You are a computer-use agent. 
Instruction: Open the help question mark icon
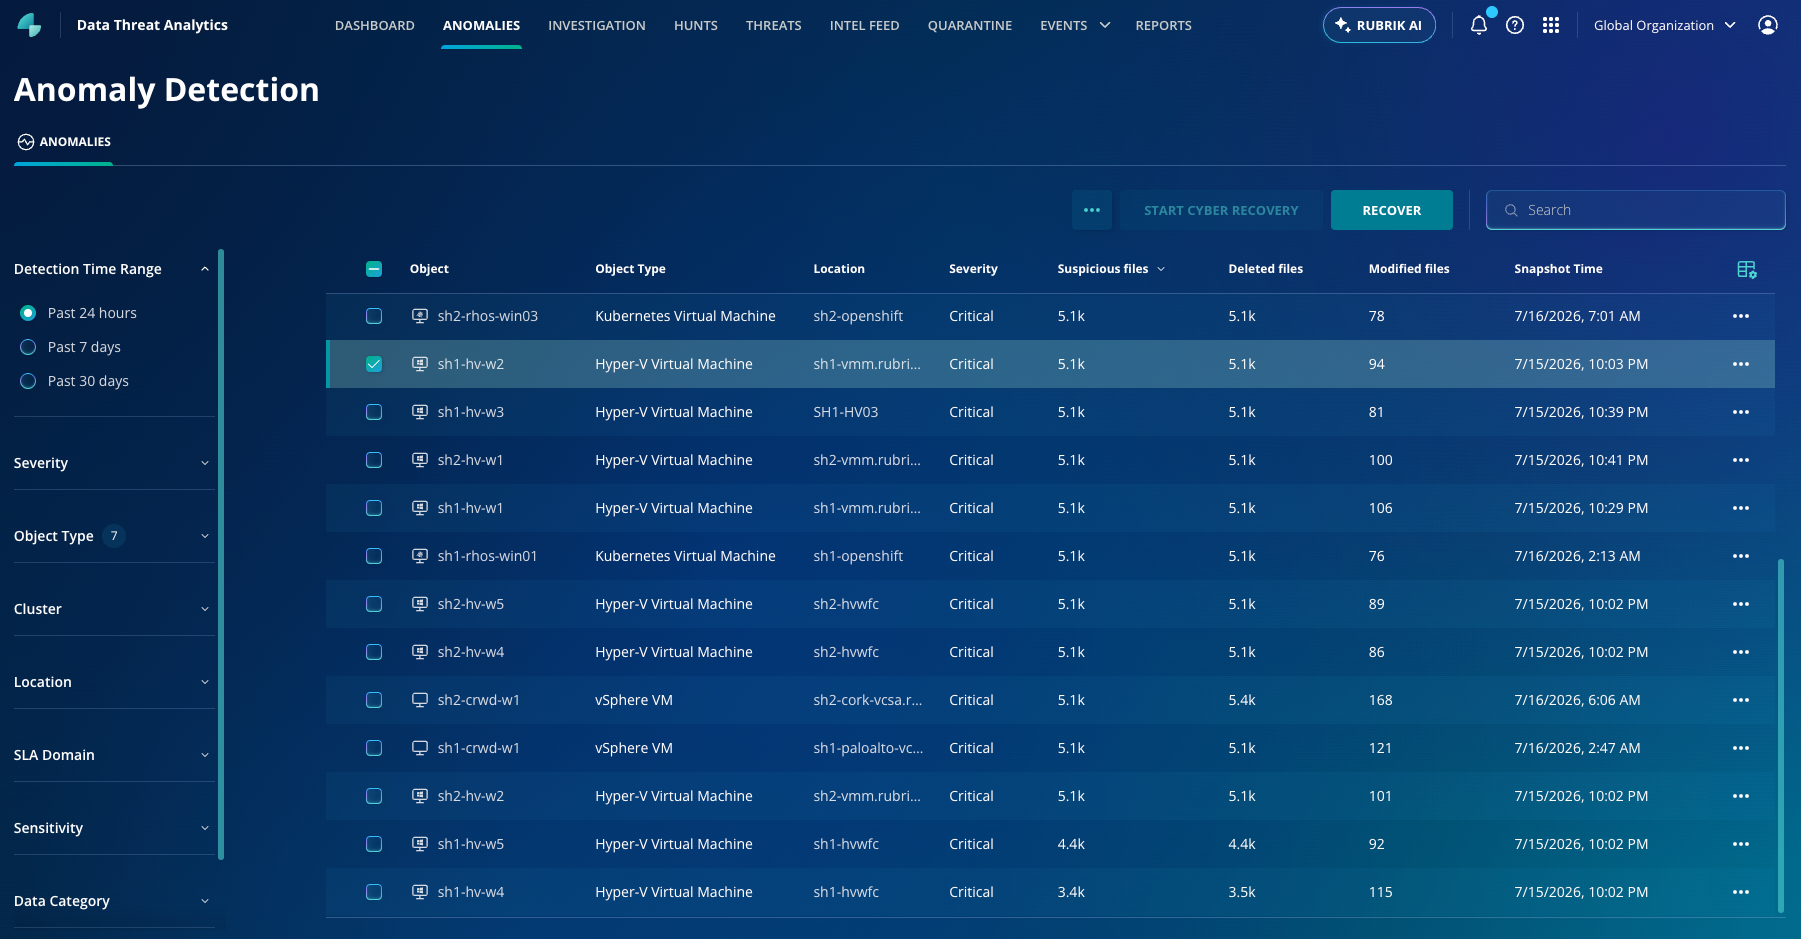click(x=1515, y=25)
